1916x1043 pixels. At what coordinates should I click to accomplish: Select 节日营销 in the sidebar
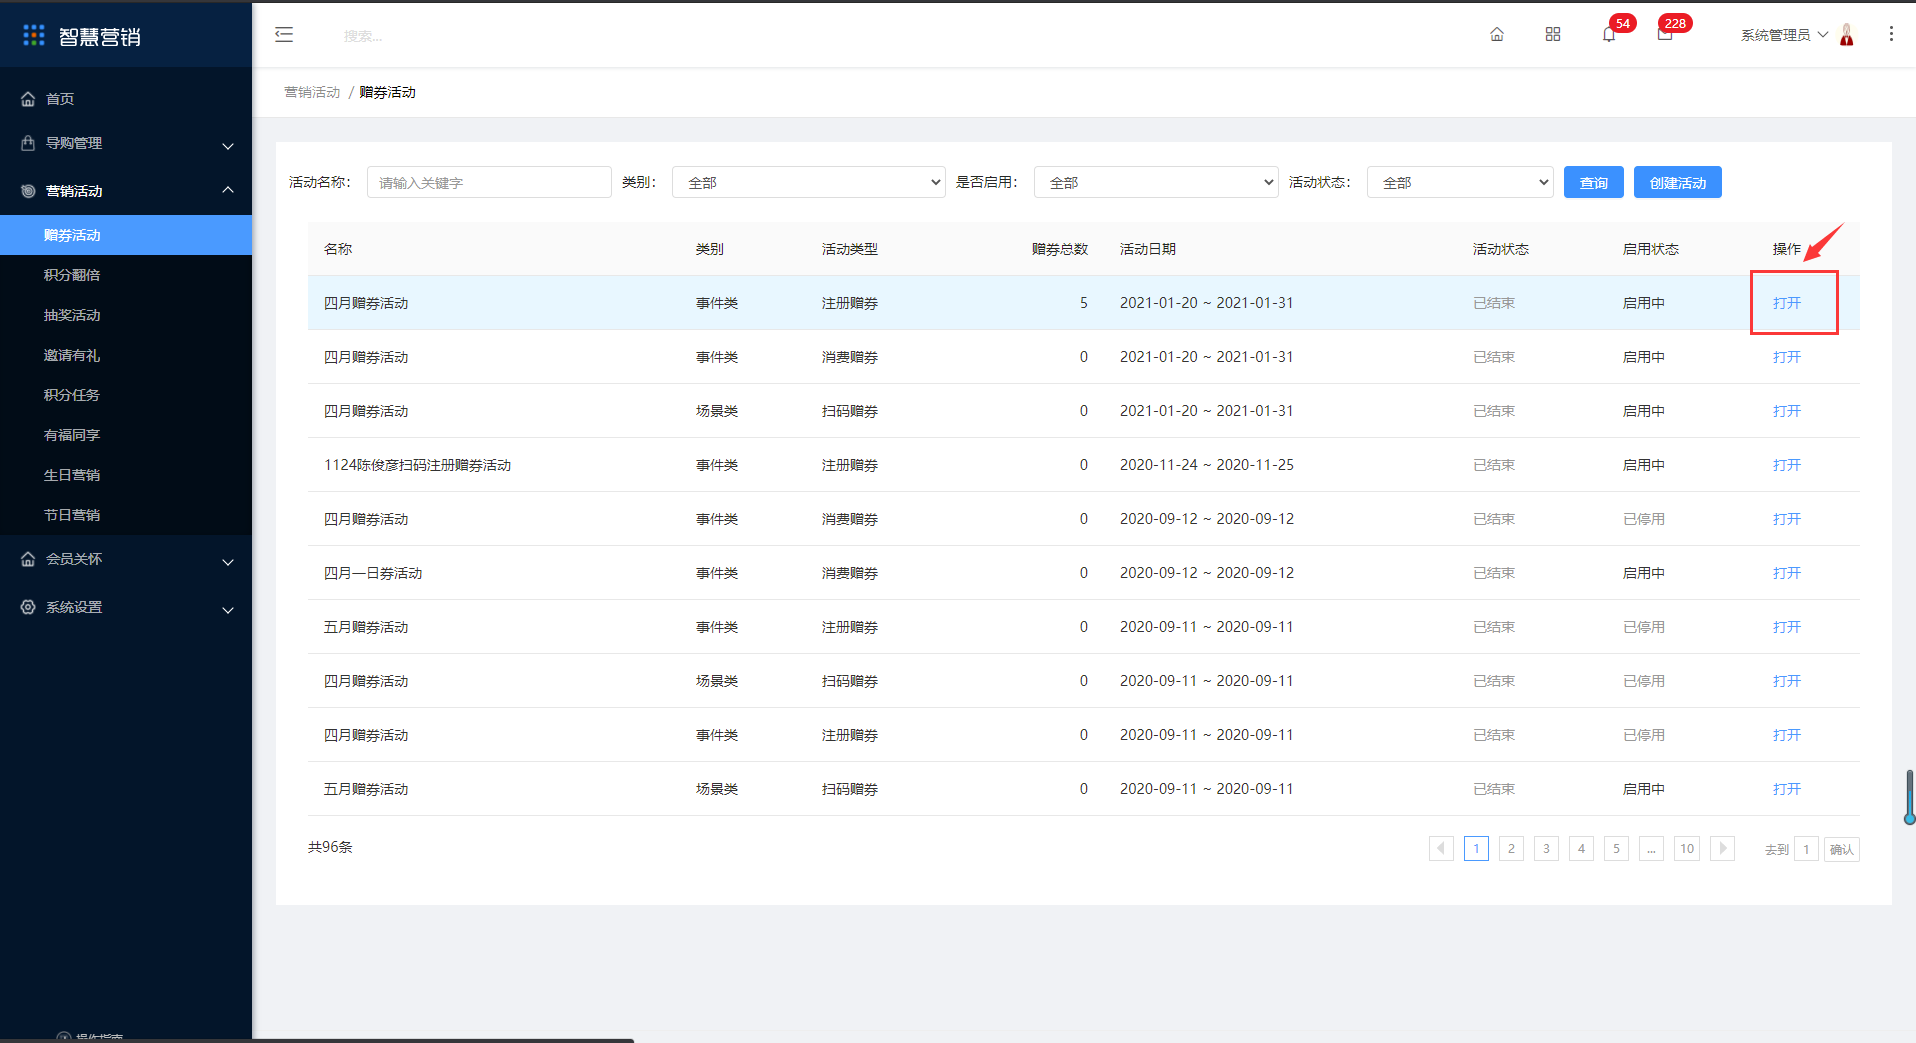click(x=126, y=515)
